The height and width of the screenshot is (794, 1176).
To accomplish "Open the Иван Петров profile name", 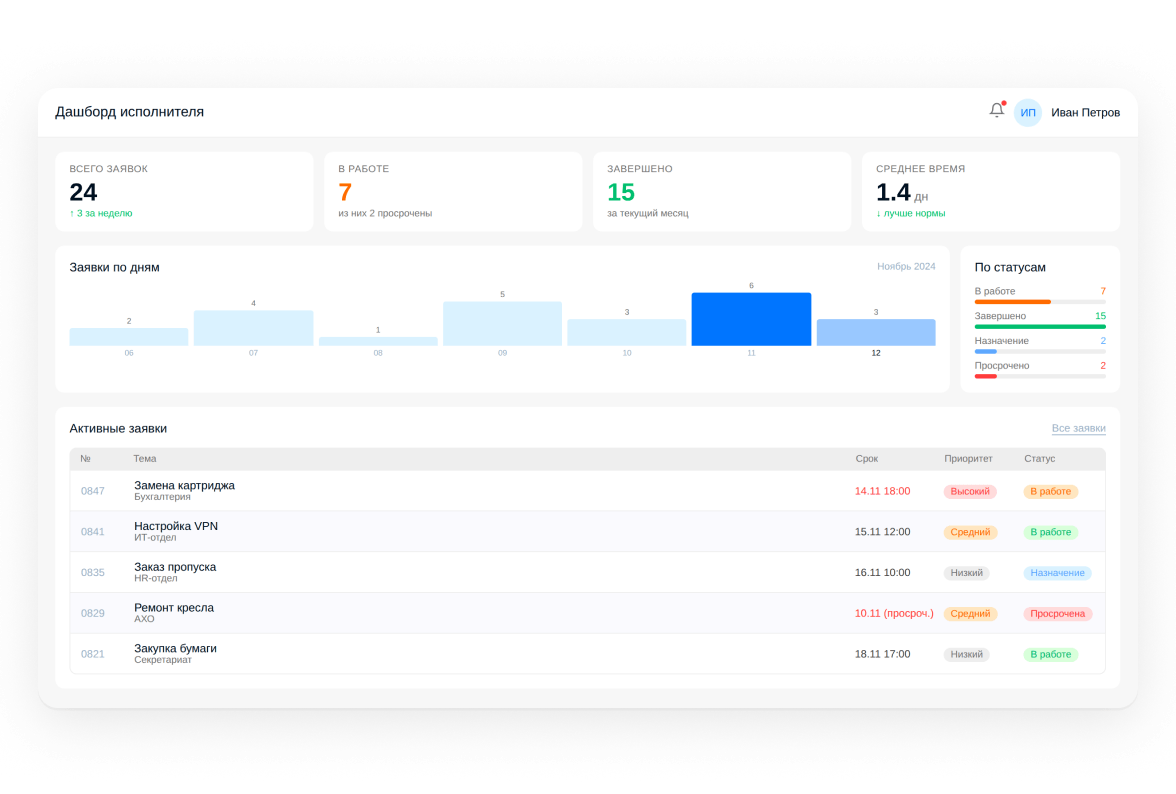I will pos(1084,112).
